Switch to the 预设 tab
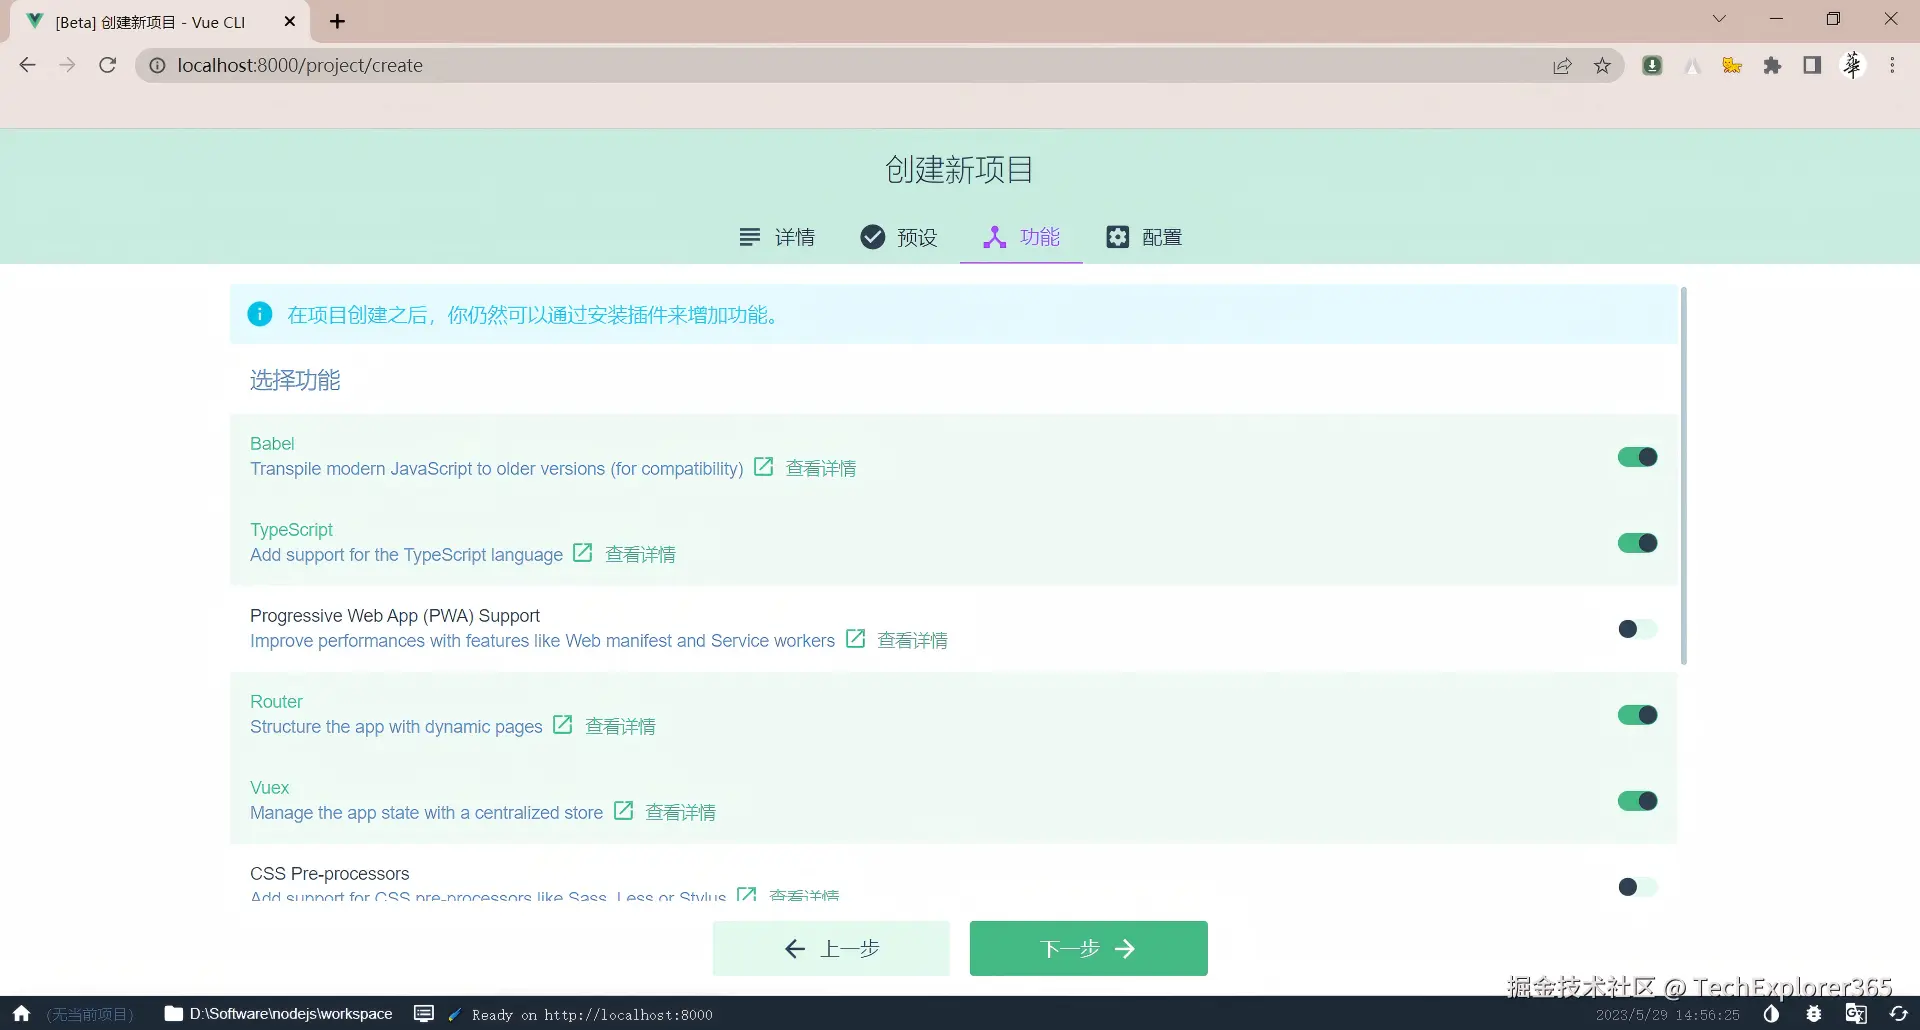The image size is (1920, 1030). point(899,237)
